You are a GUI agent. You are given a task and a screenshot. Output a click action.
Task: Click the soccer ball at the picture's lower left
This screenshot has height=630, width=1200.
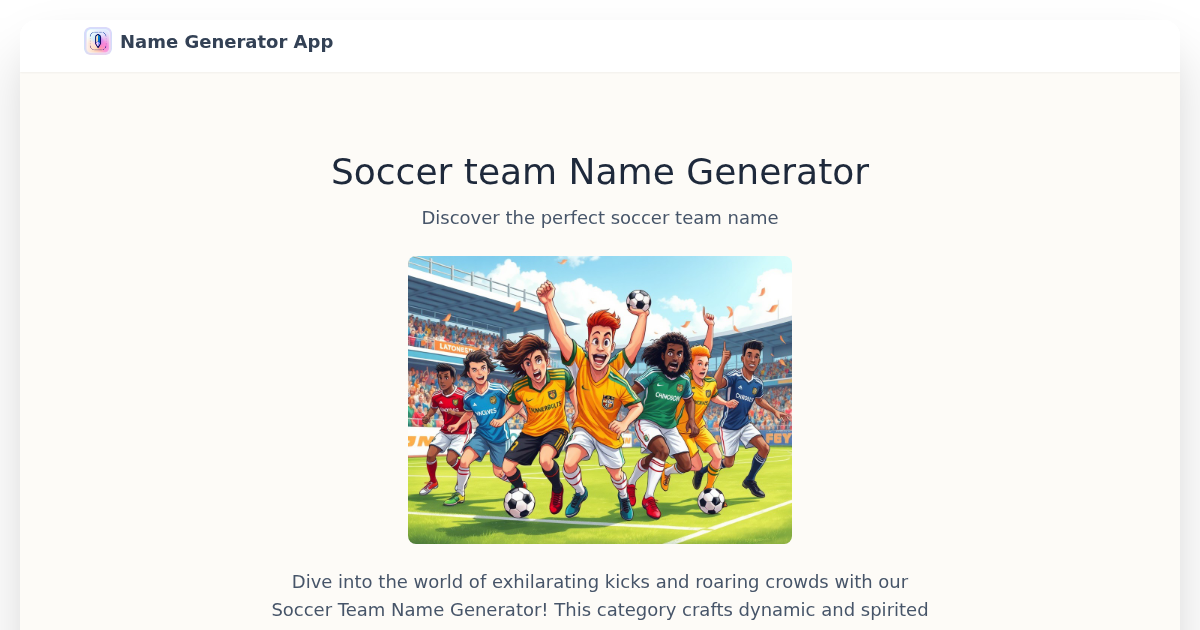(519, 502)
